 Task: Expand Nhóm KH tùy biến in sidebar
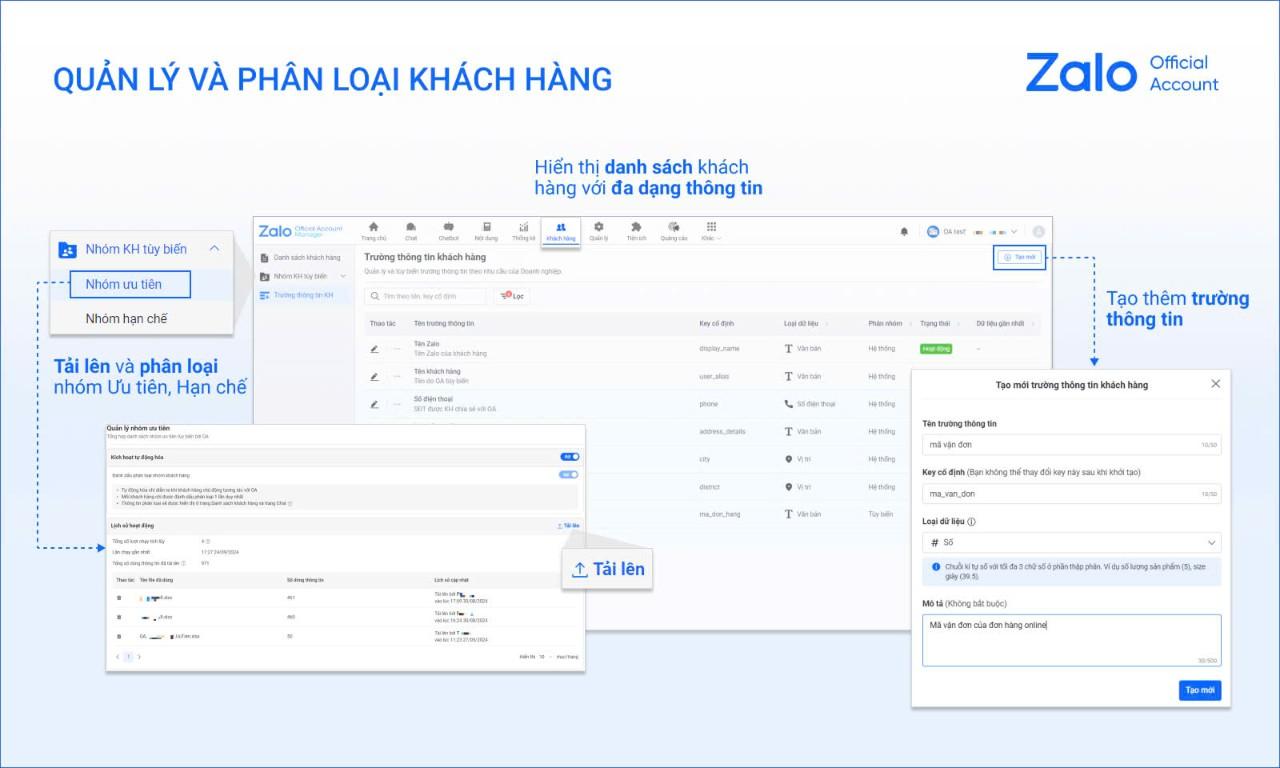(x=343, y=276)
